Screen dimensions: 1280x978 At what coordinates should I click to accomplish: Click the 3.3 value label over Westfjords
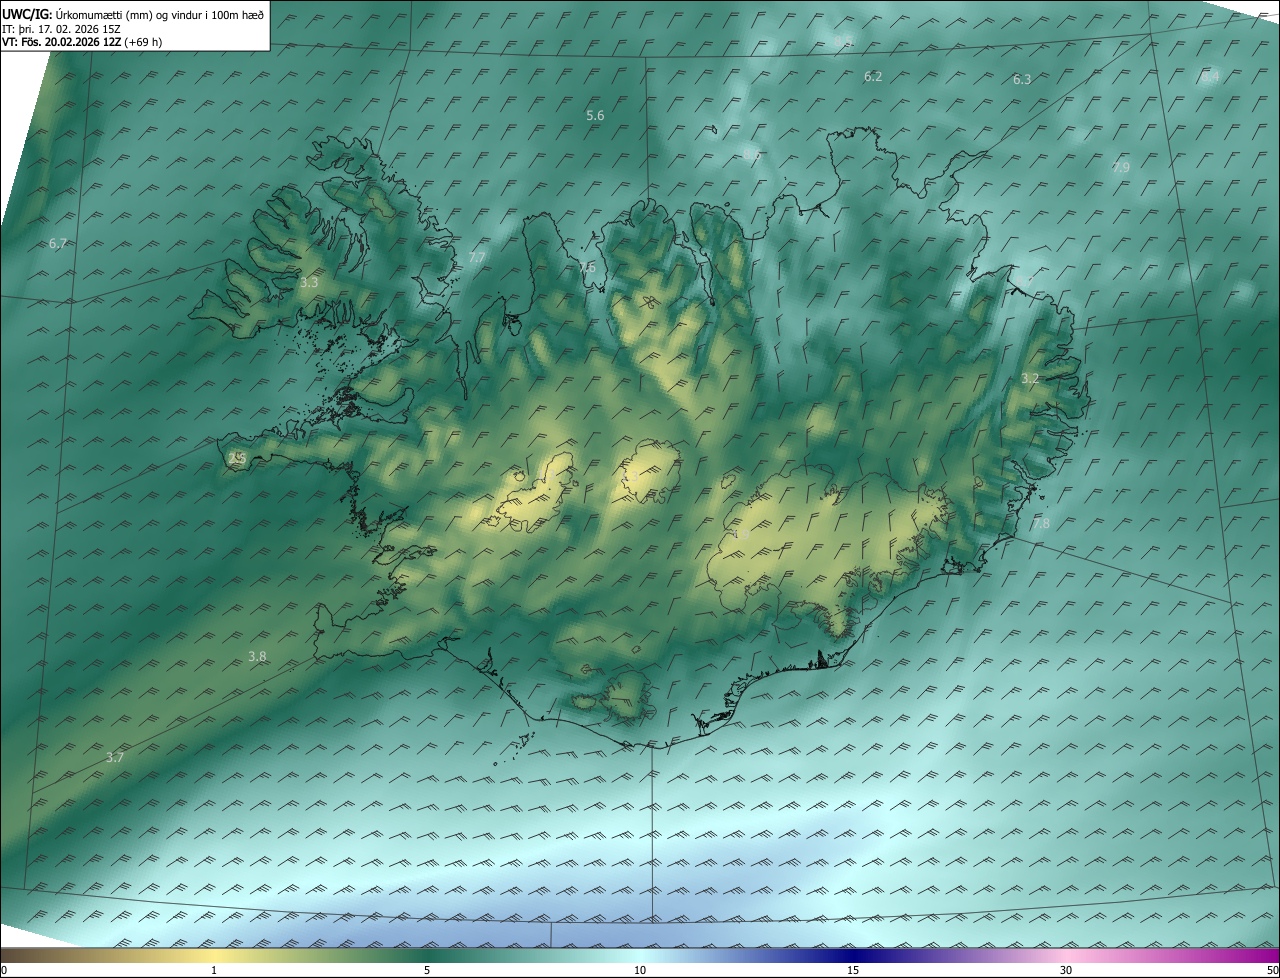coord(309,283)
